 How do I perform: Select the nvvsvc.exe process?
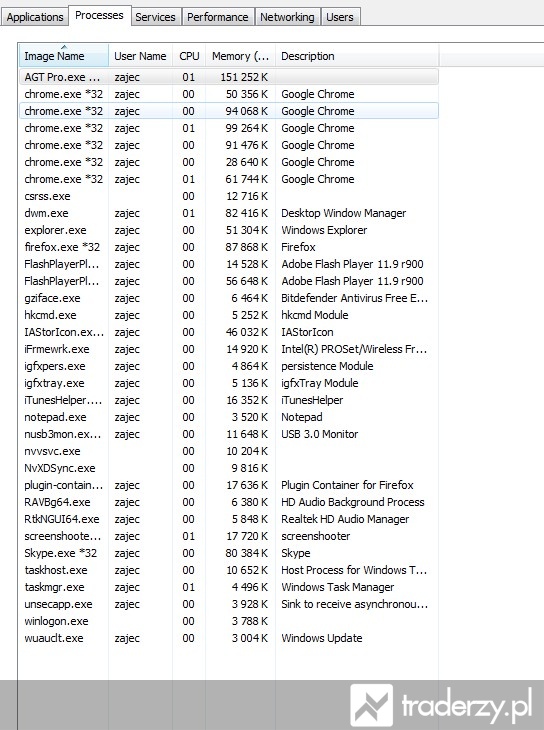(229, 451)
